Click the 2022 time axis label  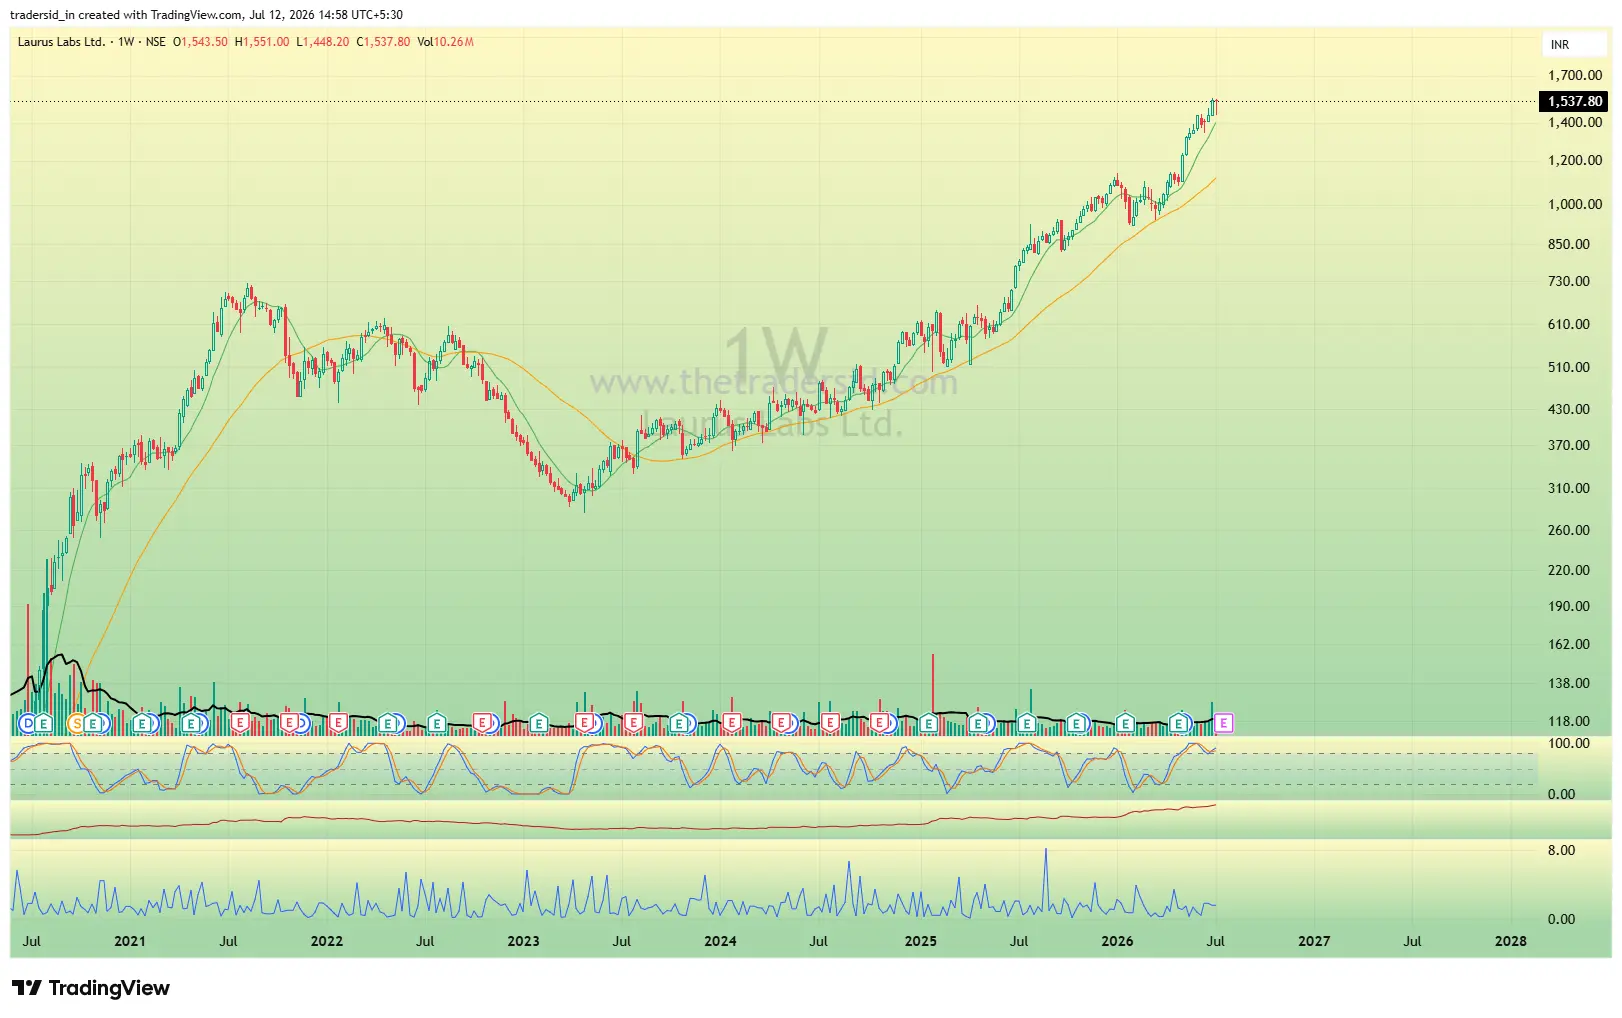[x=327, y=941]
